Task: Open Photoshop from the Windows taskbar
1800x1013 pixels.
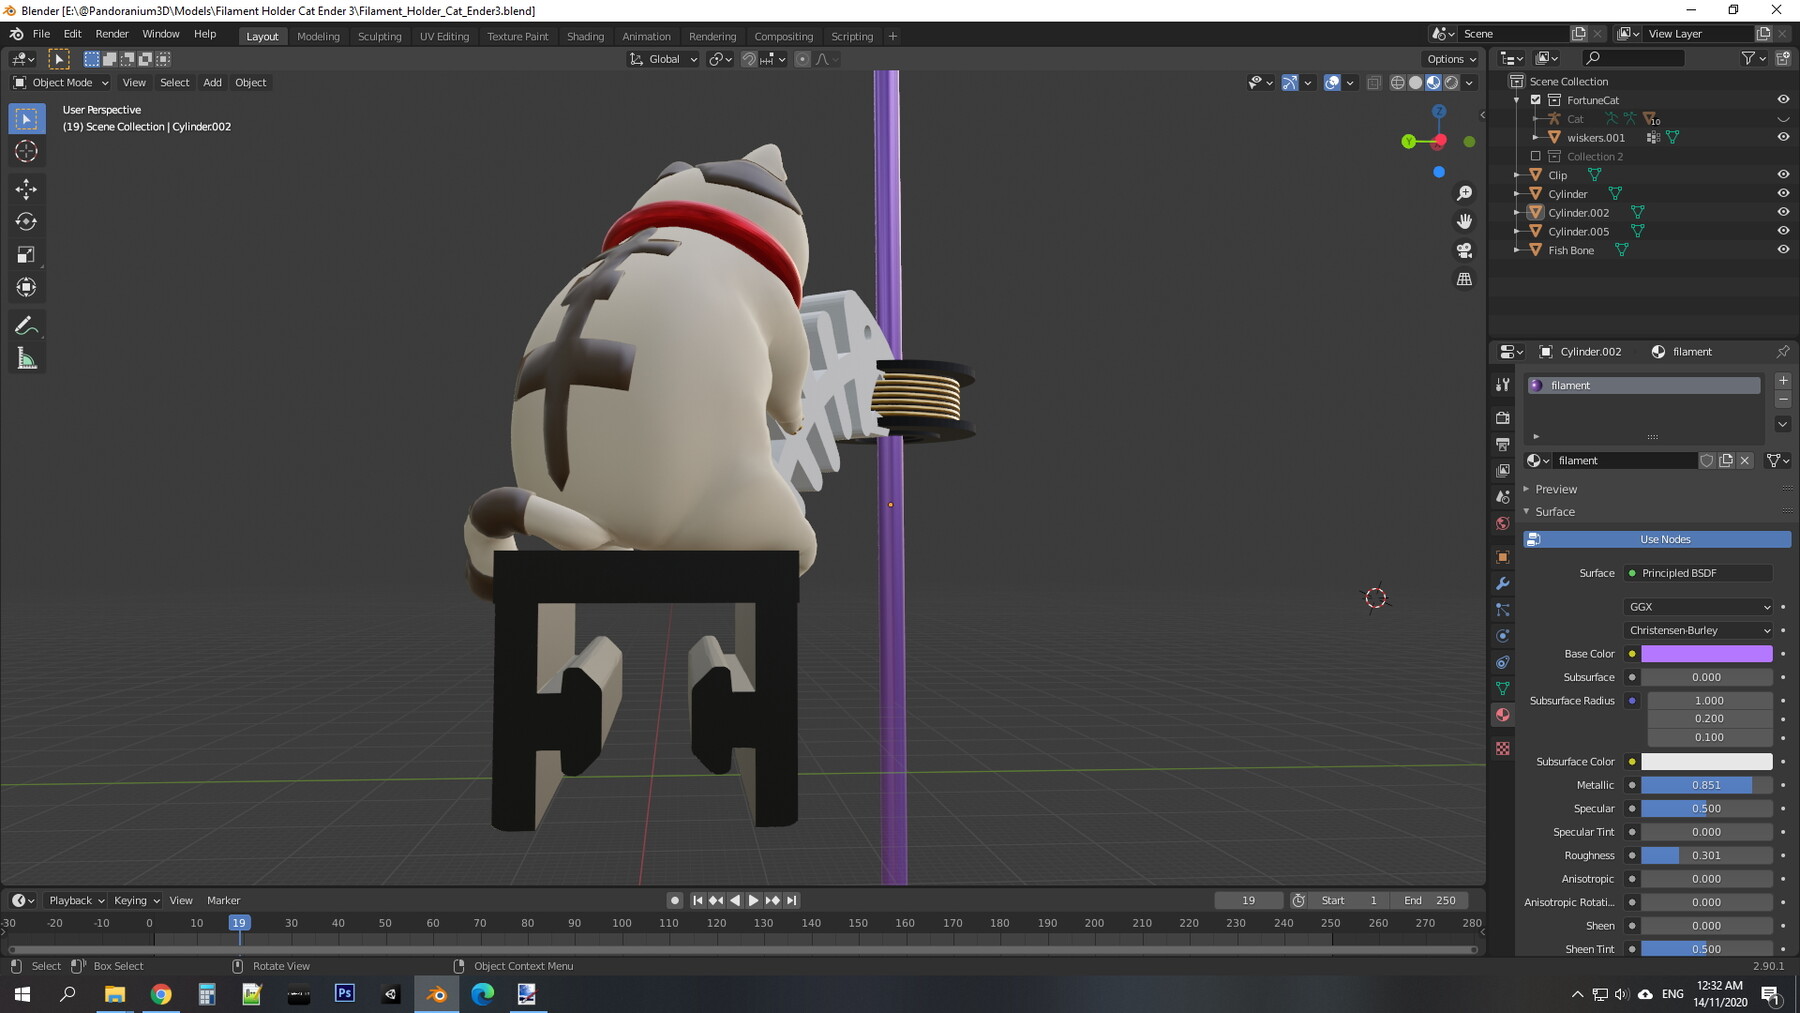Action: [345, 994]
